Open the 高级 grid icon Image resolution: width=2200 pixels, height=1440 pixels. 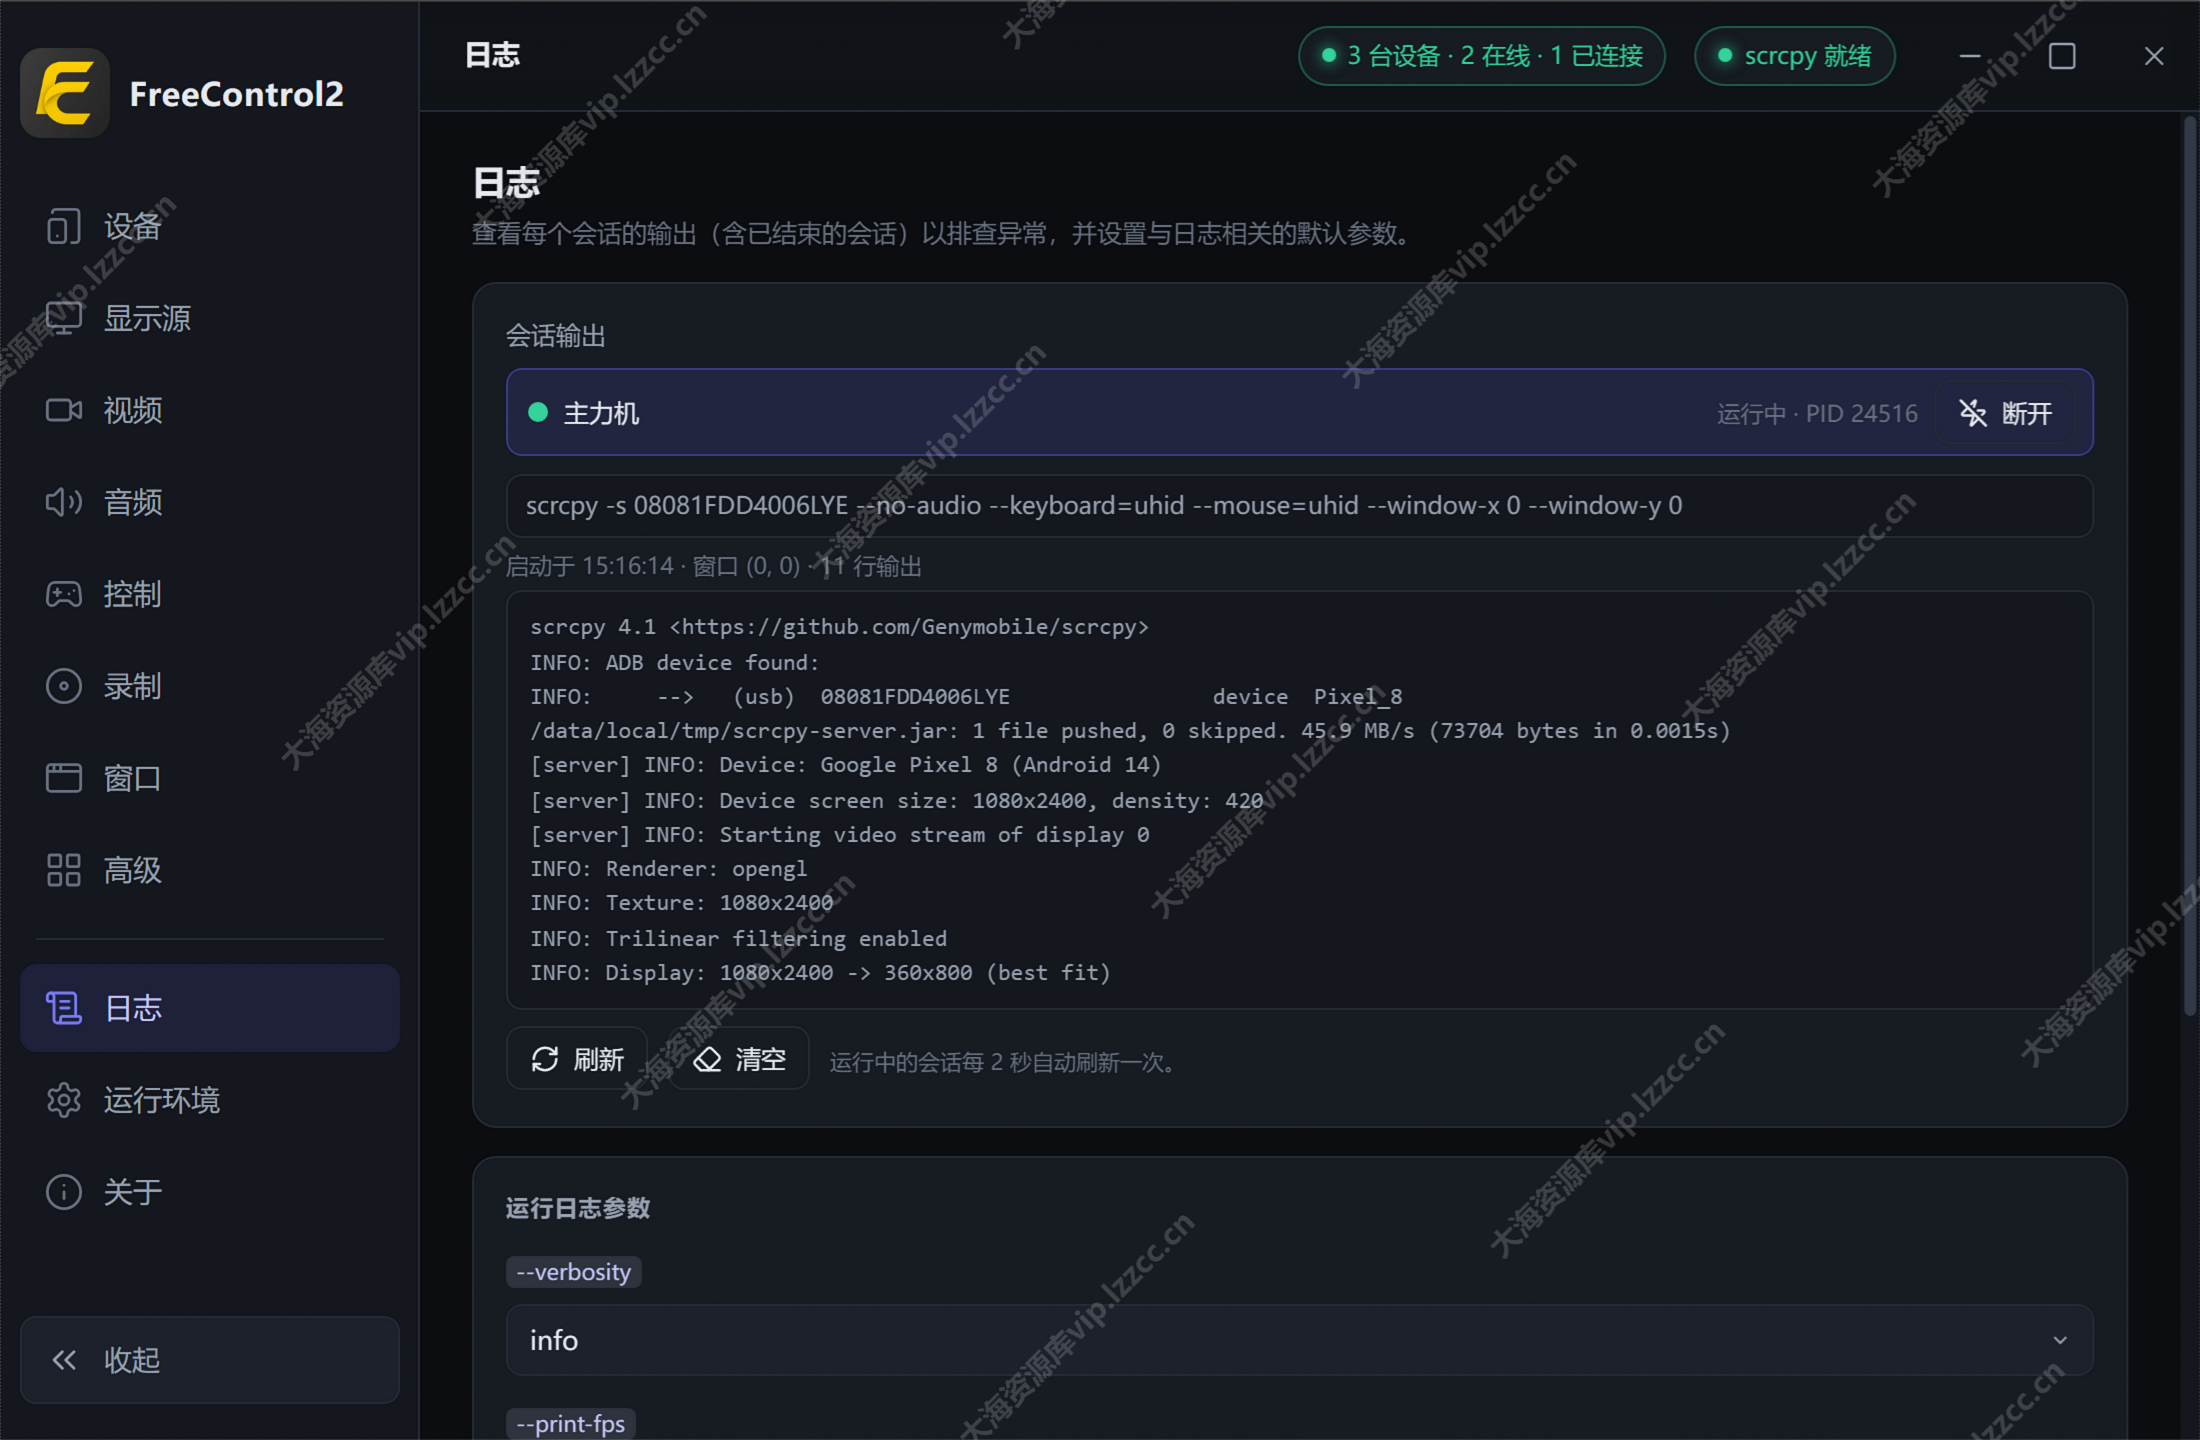pos(63,871)
